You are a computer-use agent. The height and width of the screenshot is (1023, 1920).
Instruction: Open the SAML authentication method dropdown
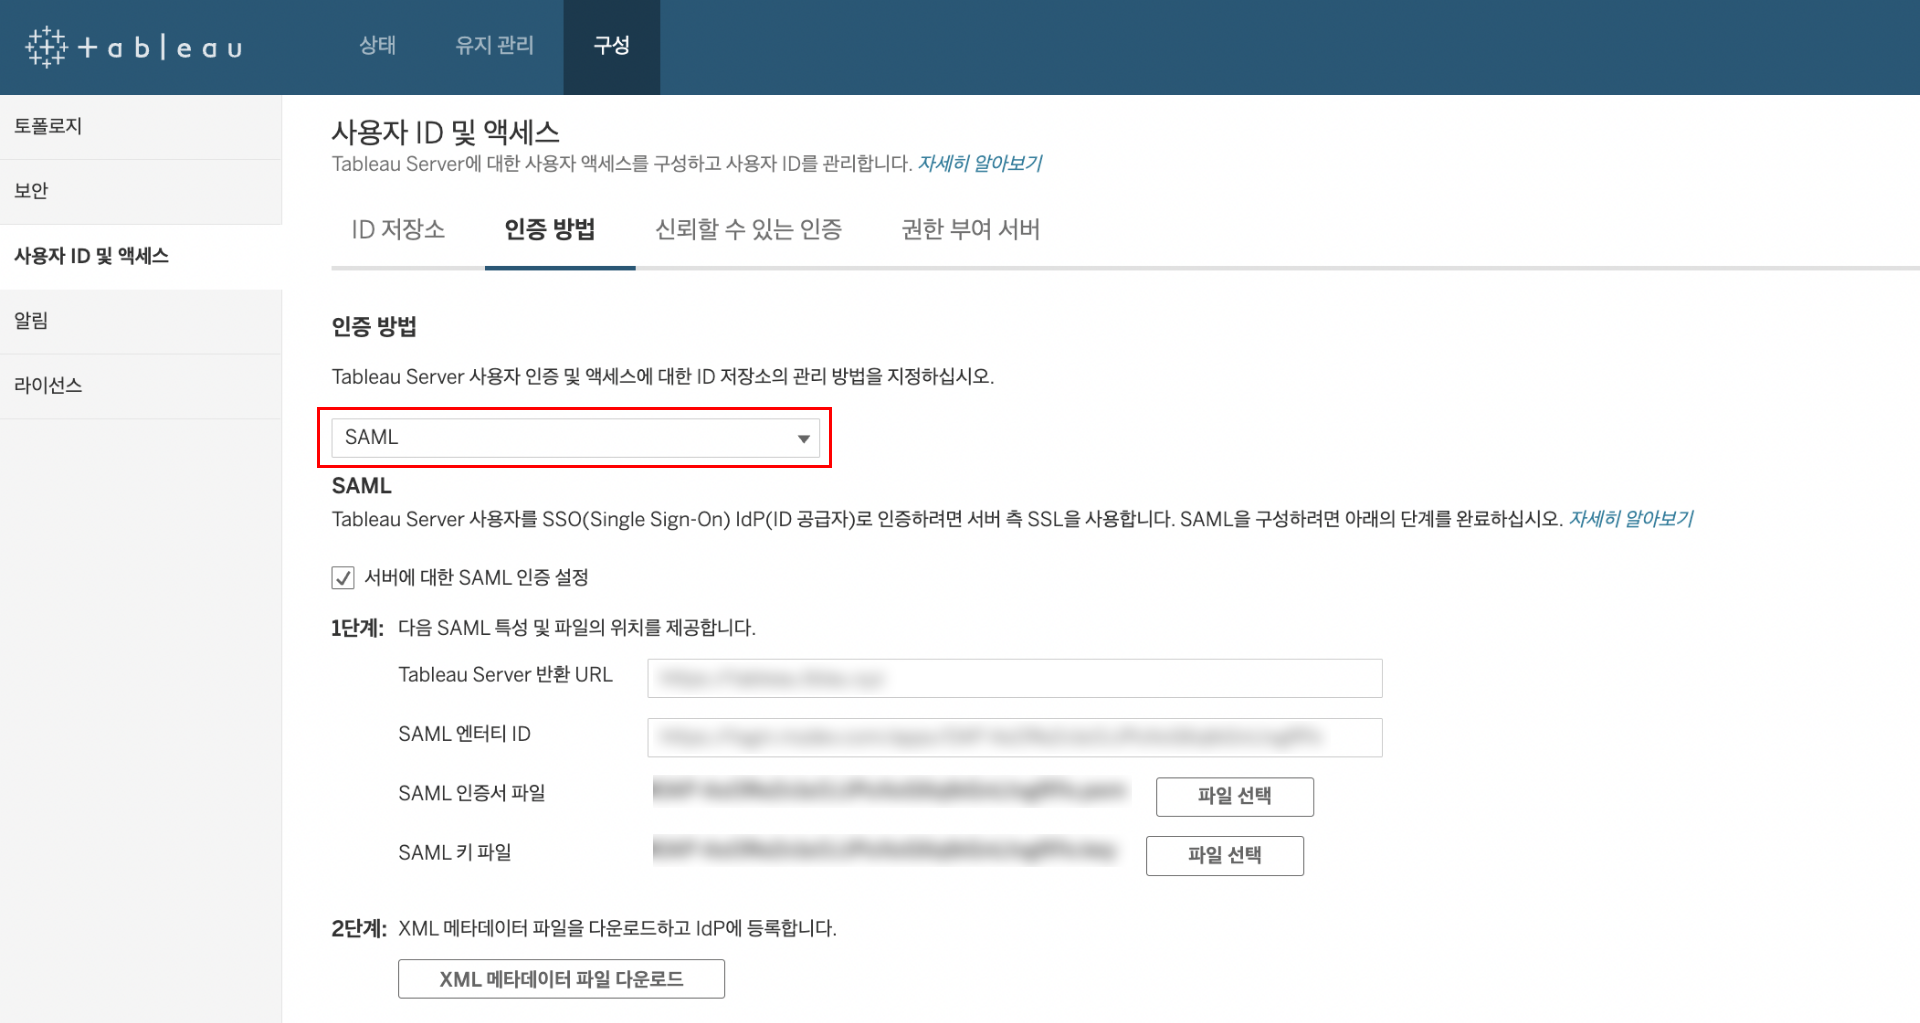(x=575, y=438)
